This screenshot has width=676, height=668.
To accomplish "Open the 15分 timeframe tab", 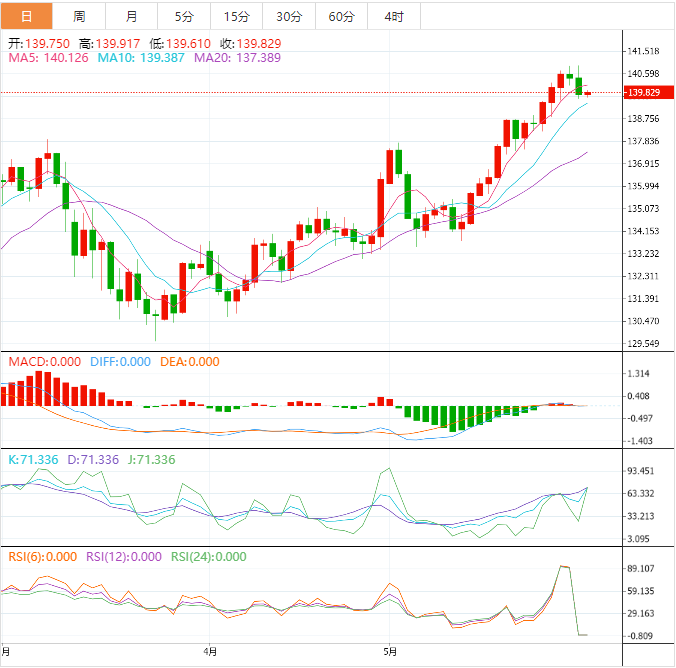I will click(x=237, y=16).
